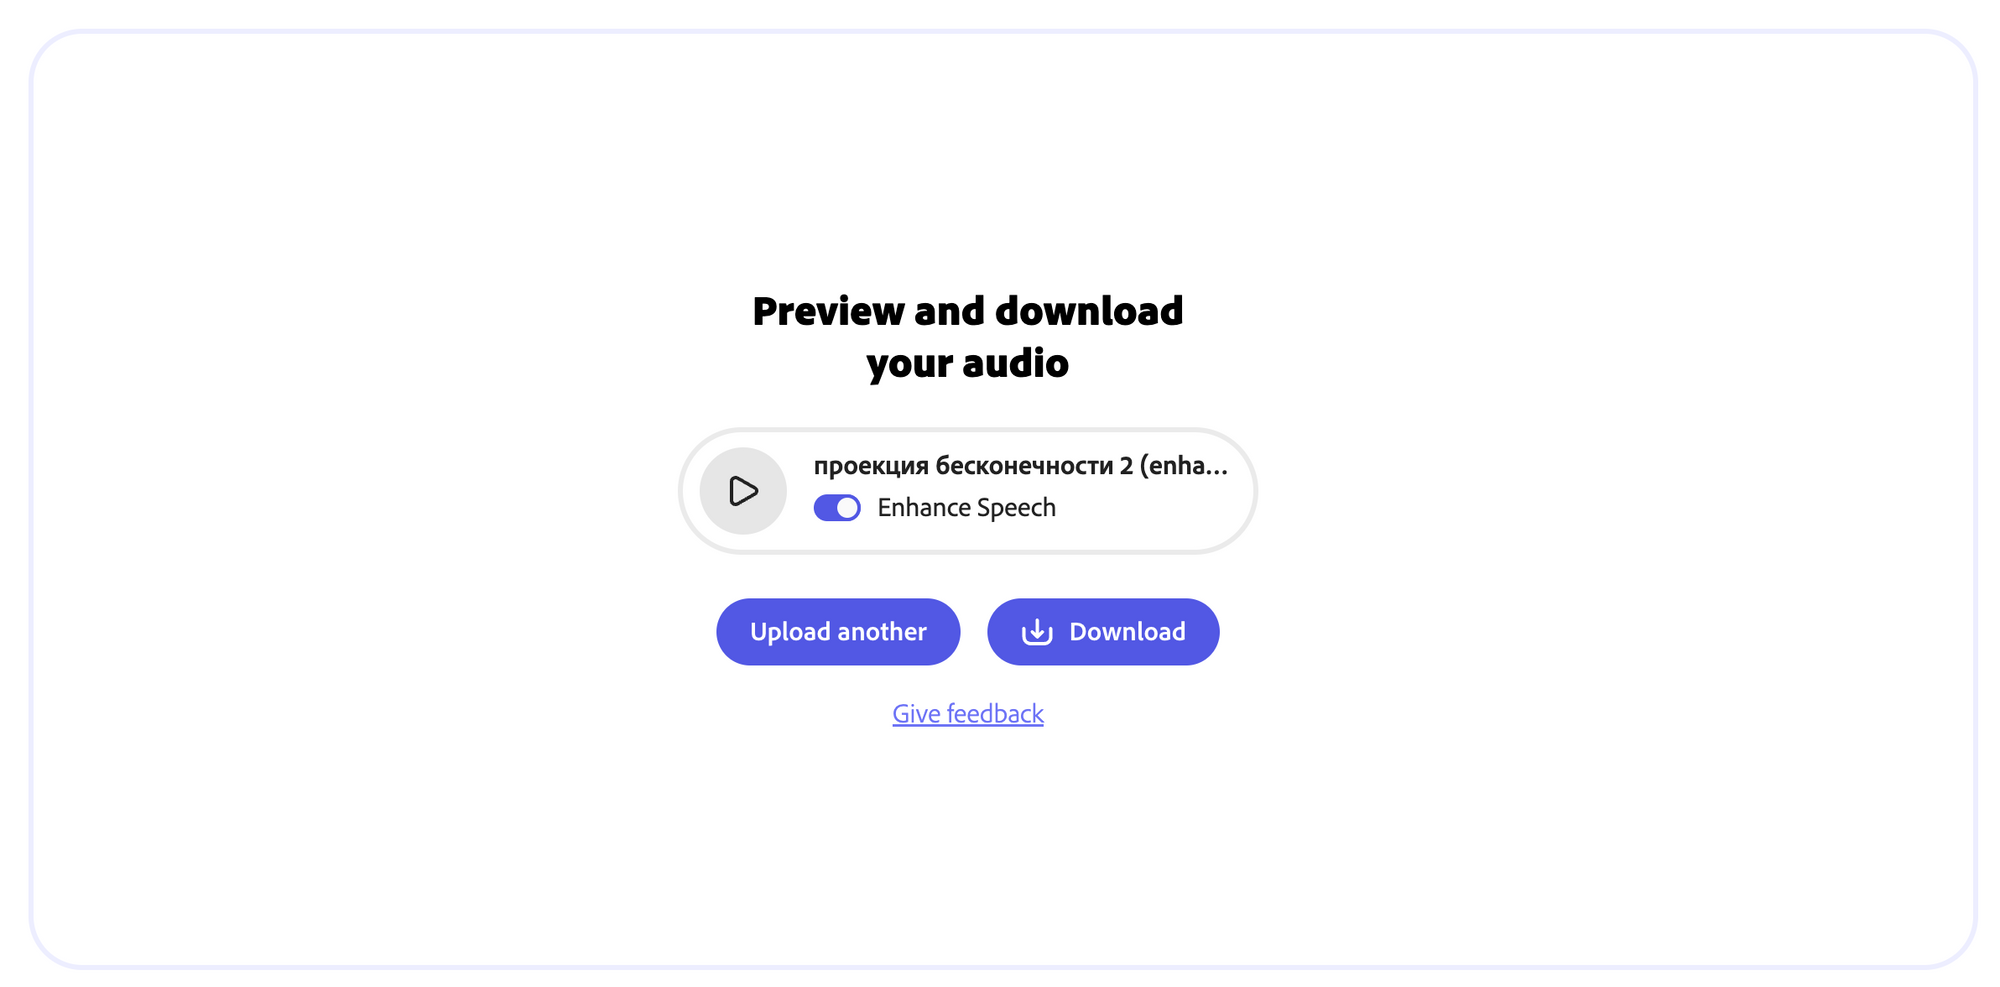Viewport: 2000px width, 987px height.
Task: Click the Preview and download heading
Action: (968, 337)
